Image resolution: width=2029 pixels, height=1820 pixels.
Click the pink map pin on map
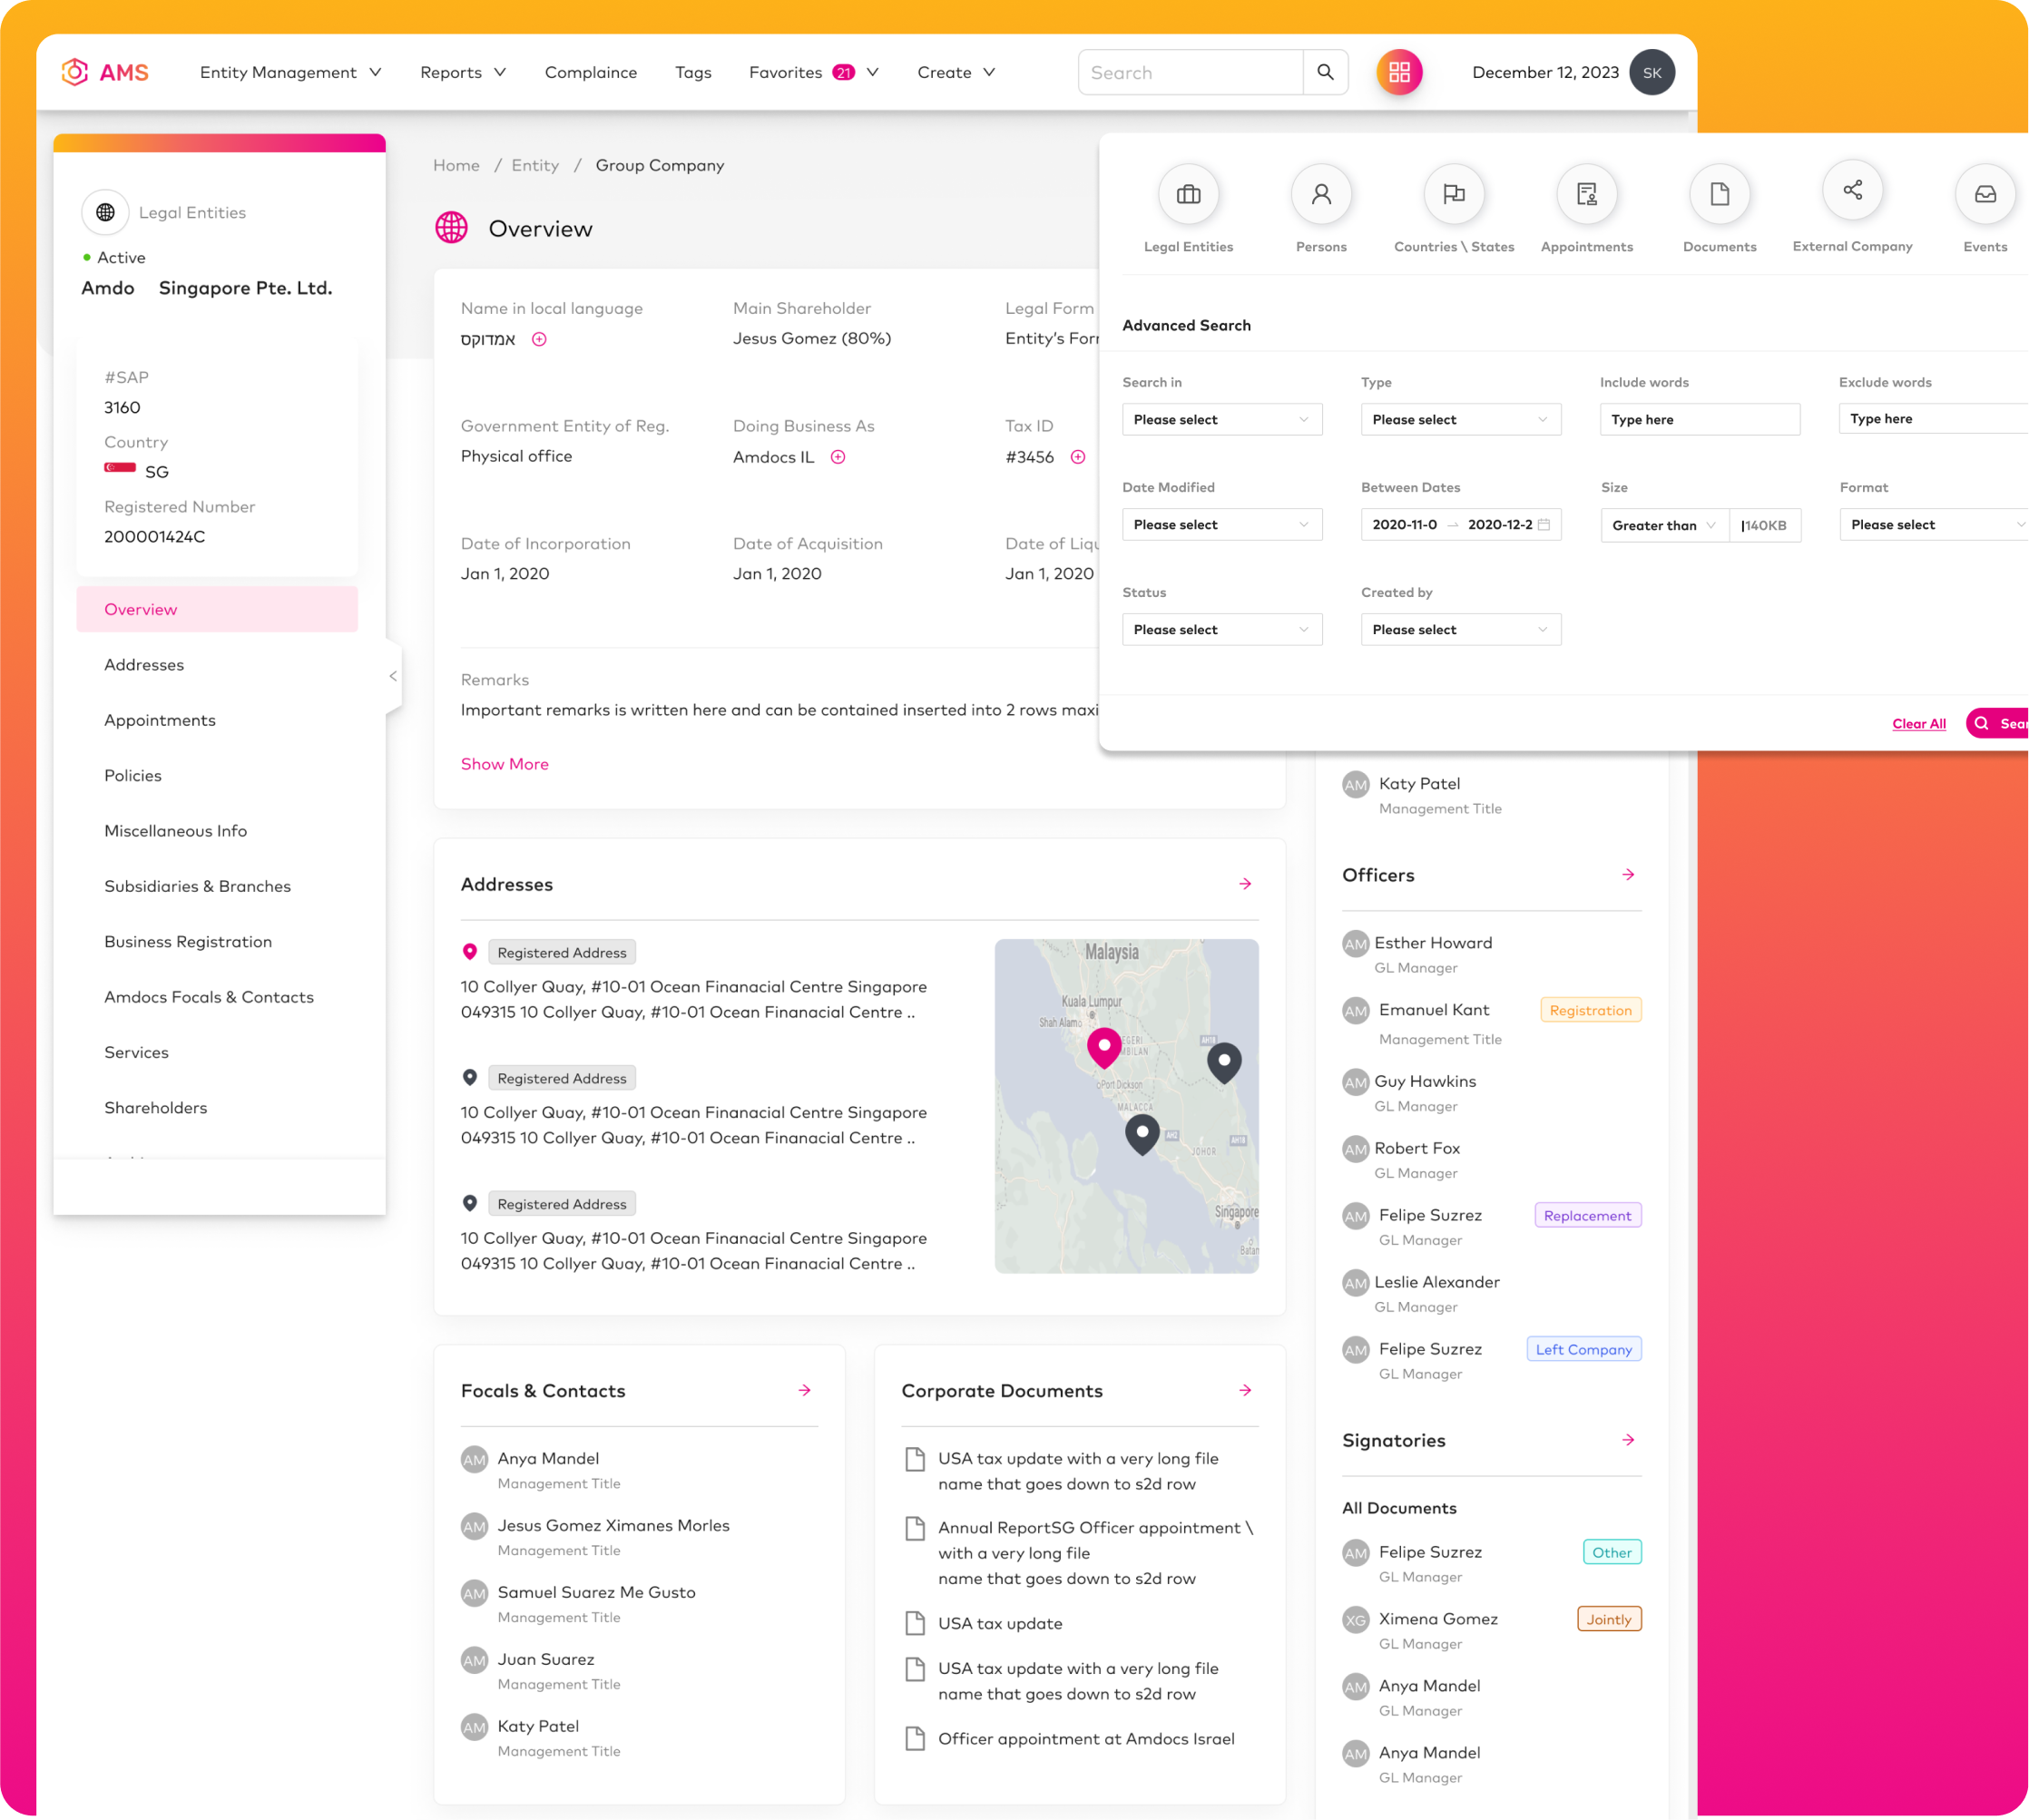tap(1104, 1047)
